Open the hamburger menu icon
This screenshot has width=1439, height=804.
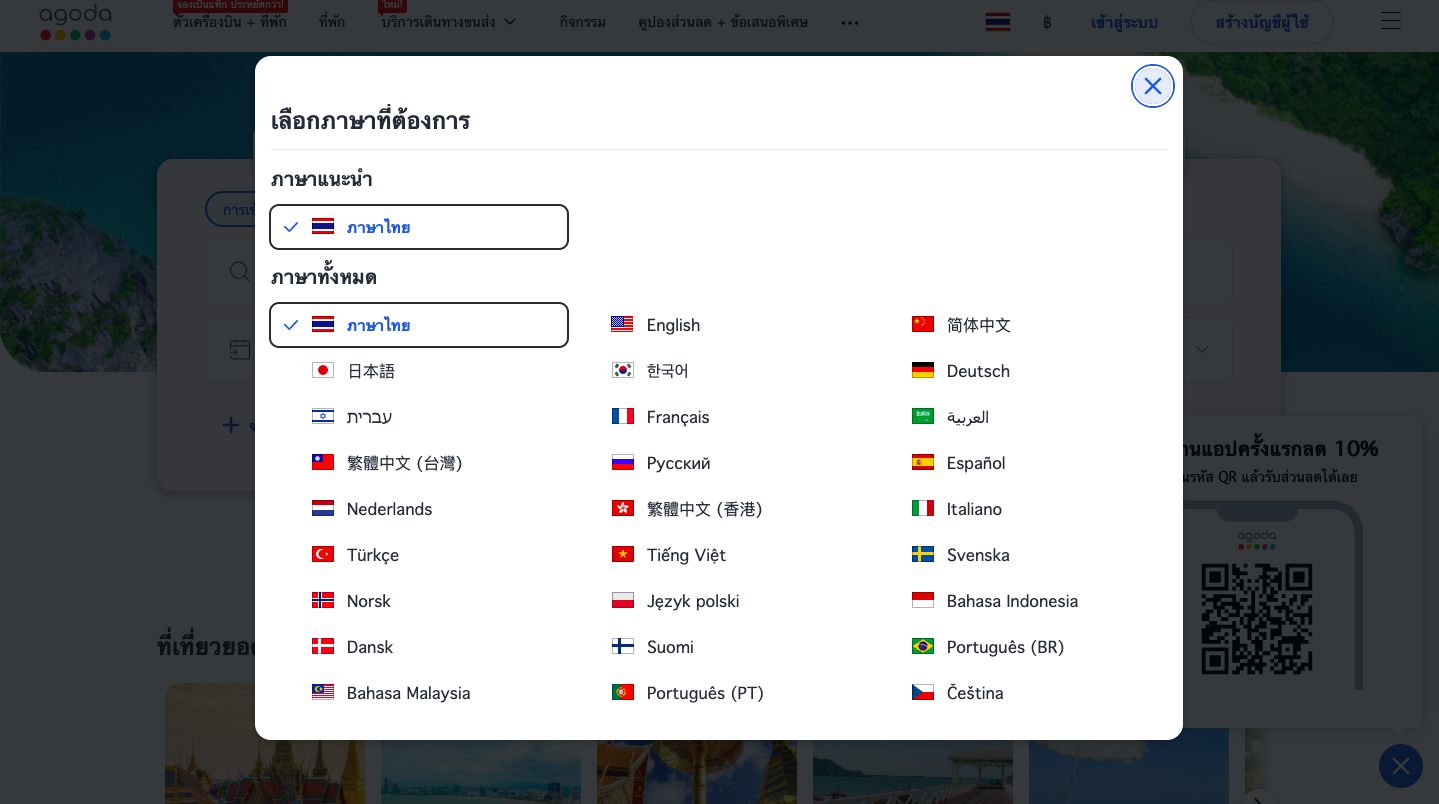1391,22
